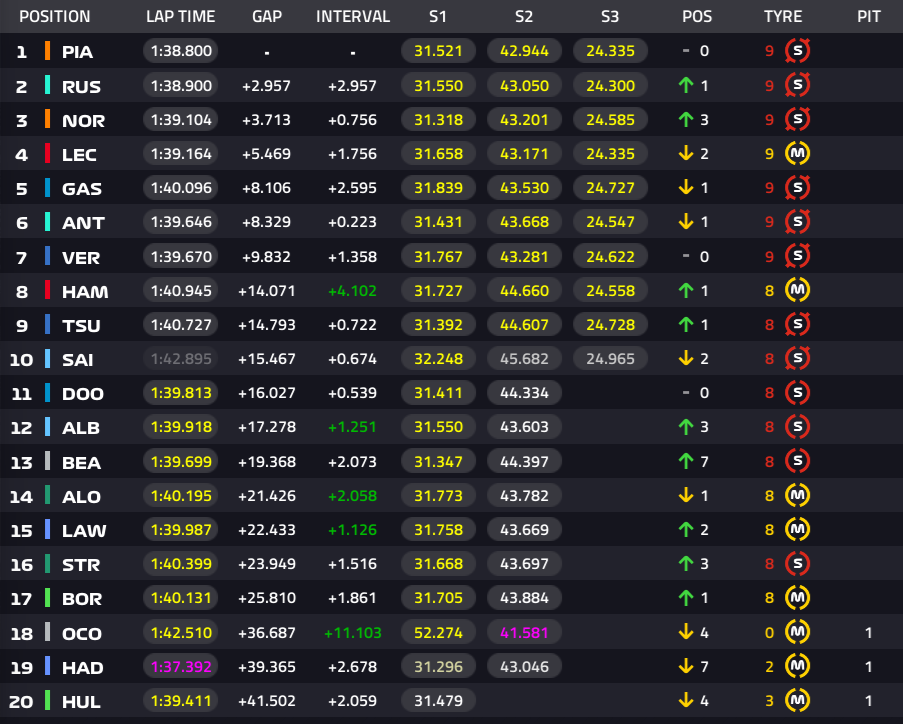The image size is (903, 724).
Task: Click BEA's green up arrow icon
Action: tap(685, 462)
